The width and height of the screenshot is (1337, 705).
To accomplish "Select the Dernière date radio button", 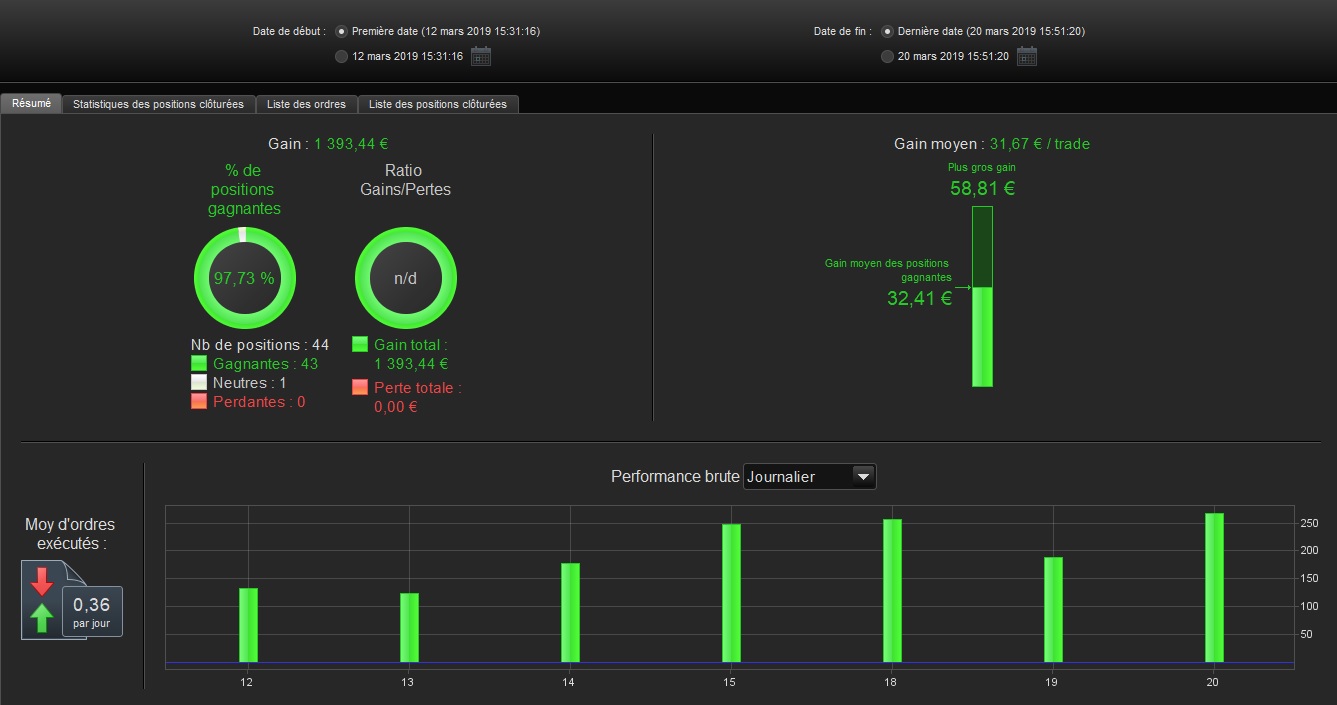I will [x=887, y=31].
